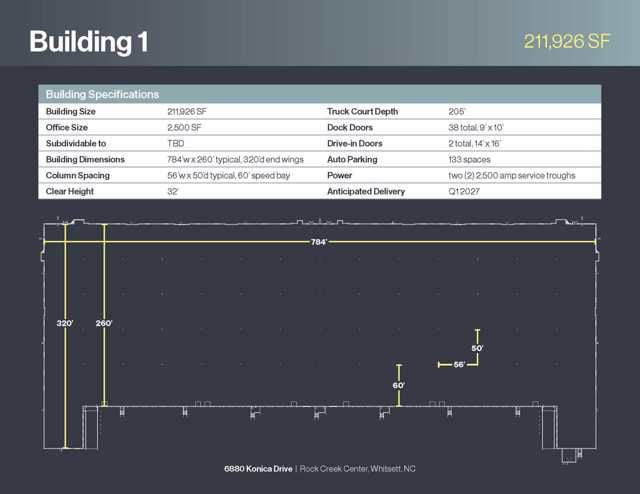Select the Truck Court Depth value 205'
The image size is (640, 494).
(458, 111)
